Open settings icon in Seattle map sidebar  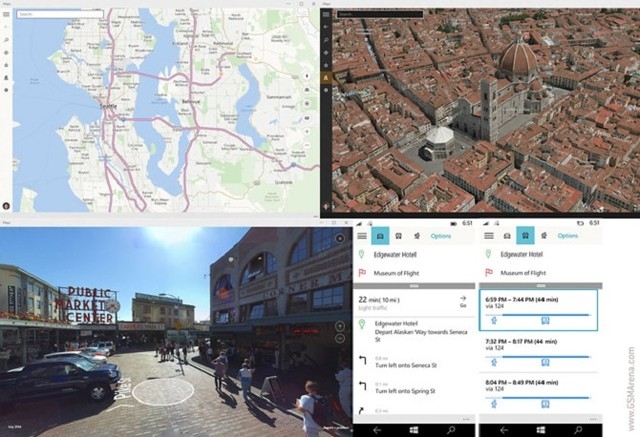click(x=6, y=90)
